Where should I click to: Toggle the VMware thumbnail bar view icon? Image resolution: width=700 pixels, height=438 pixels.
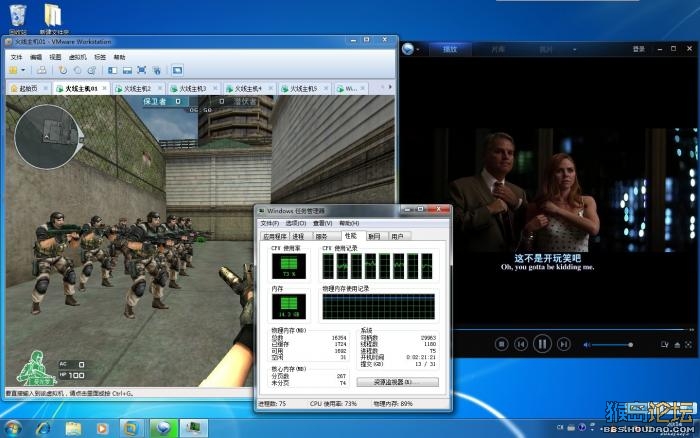[x=127, y=70]
